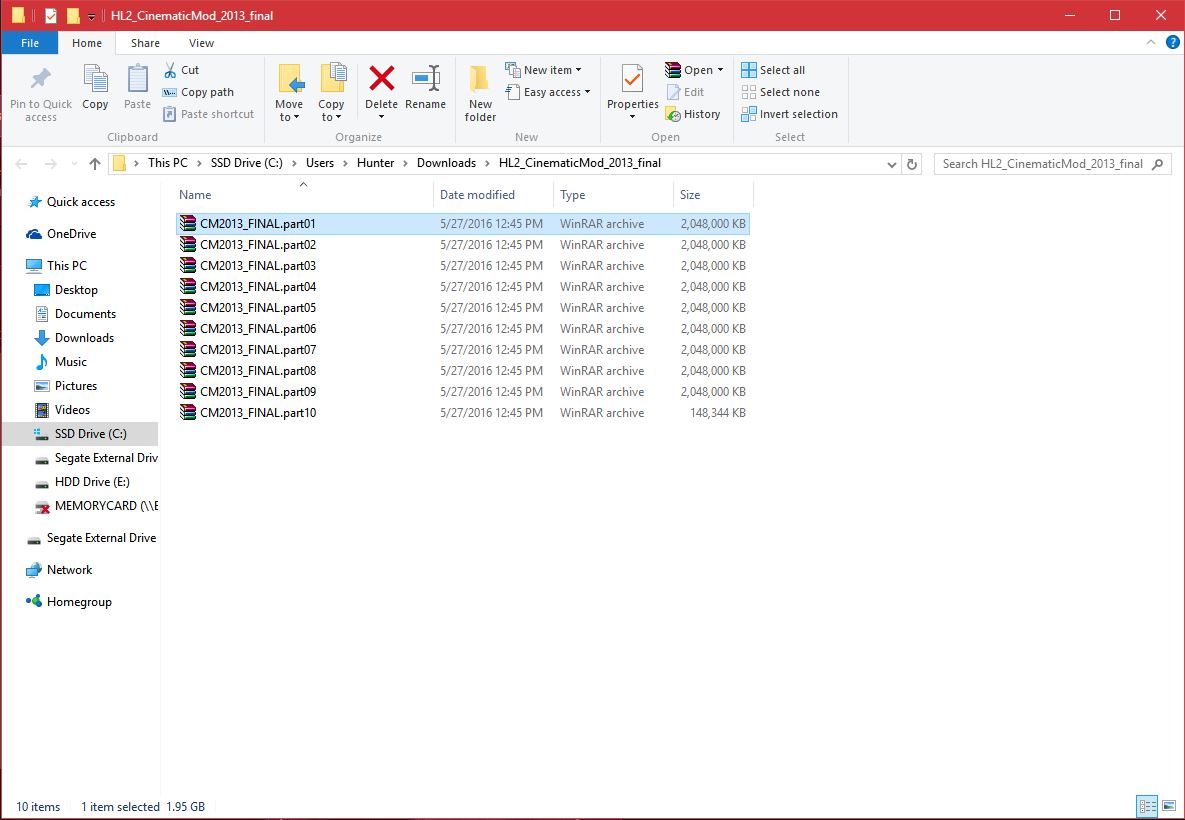1185x820 pixels.
Task: Switch to the Home tab
Action: pyautogui.click(x=87, y=43)
